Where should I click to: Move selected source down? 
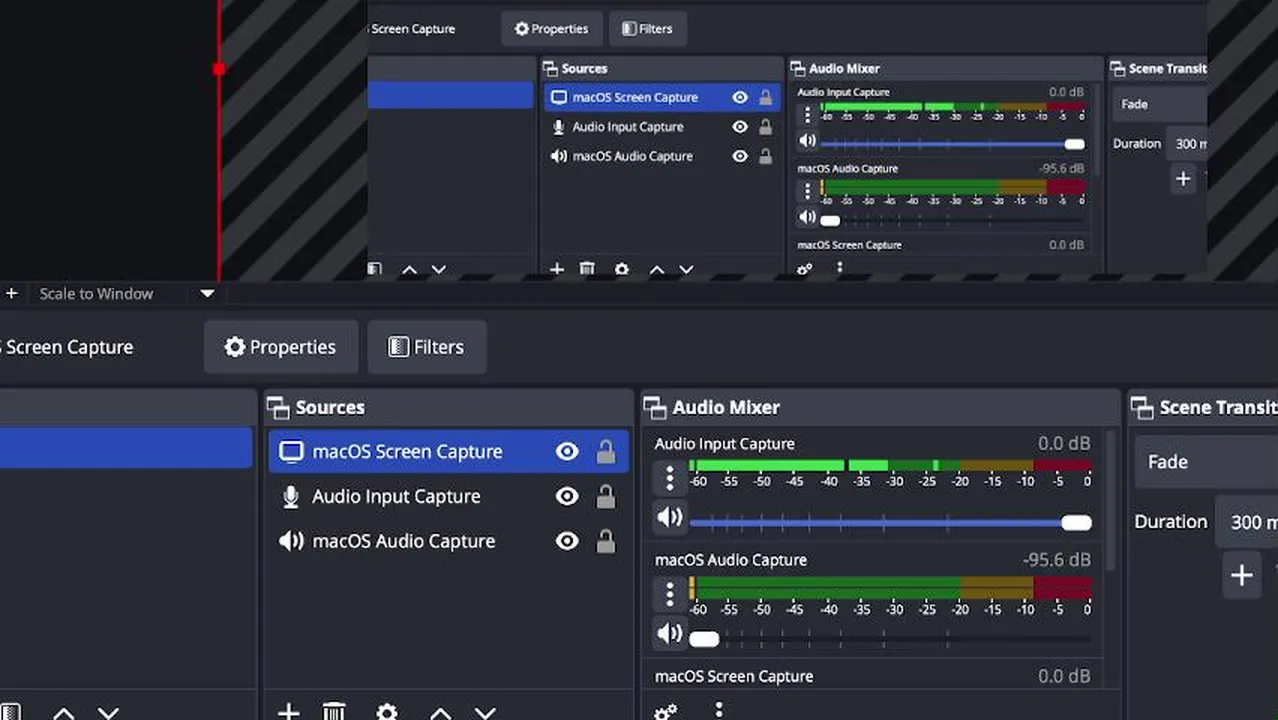pos(485,713)
